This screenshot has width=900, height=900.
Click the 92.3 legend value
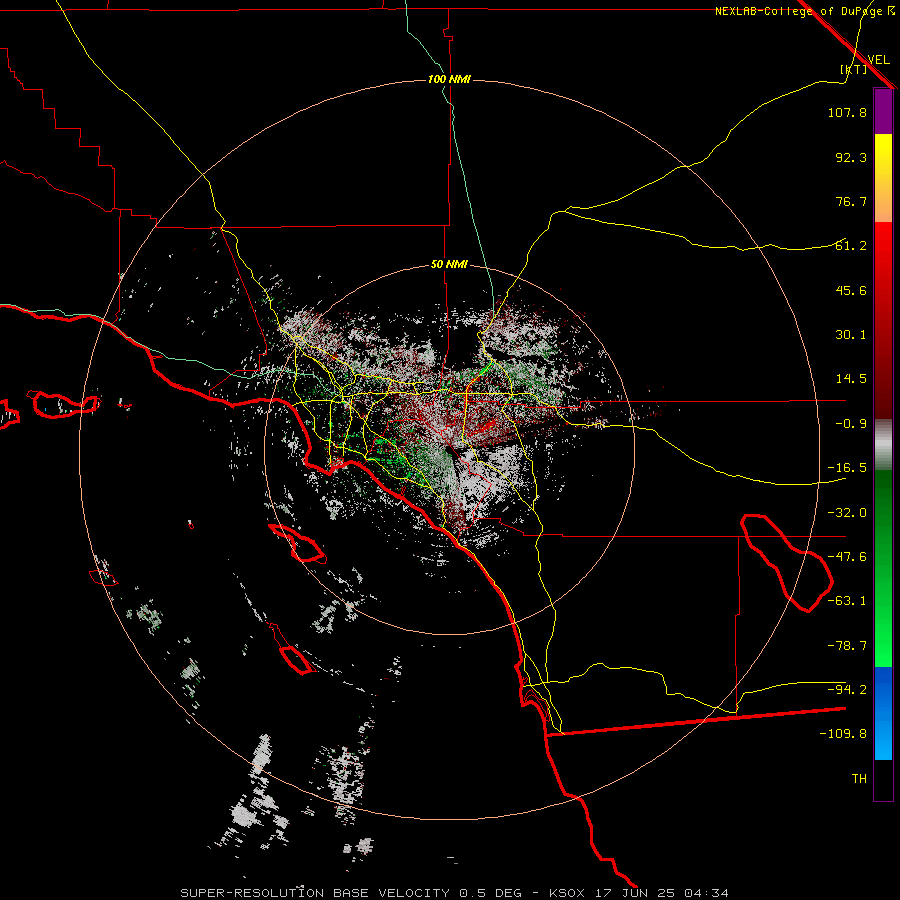851,157
